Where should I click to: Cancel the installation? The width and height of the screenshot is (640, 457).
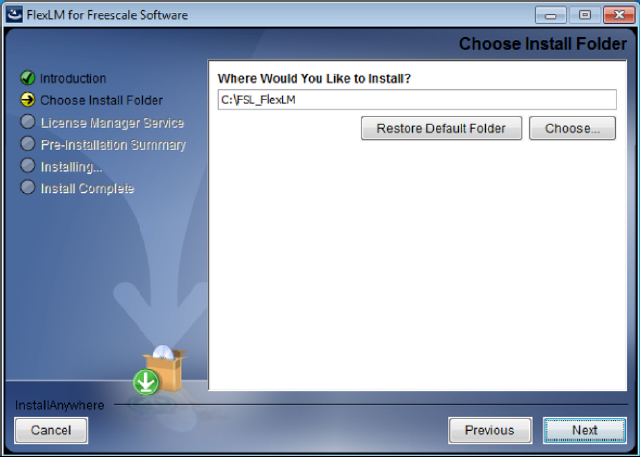tap(51, 430)
